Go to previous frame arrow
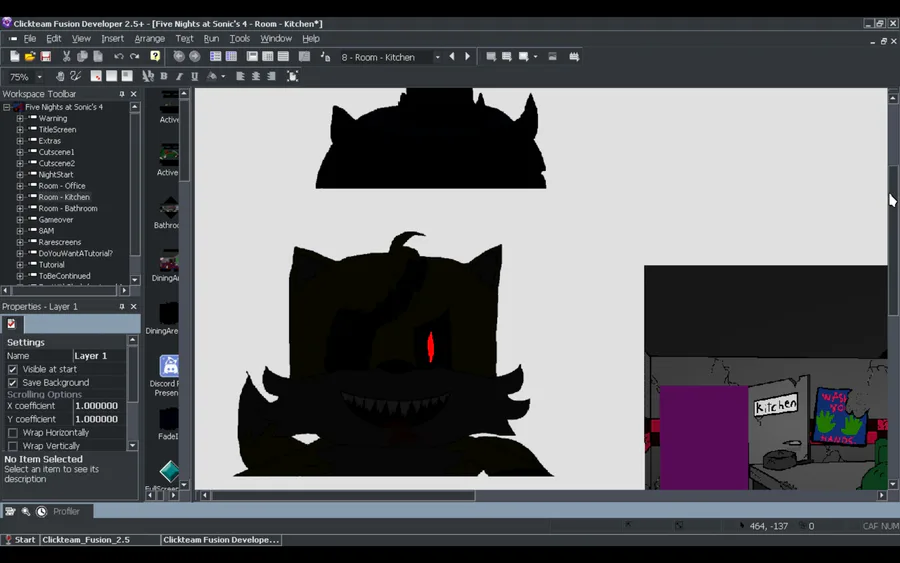Viewport: 900px width, 563px height. 452,56
